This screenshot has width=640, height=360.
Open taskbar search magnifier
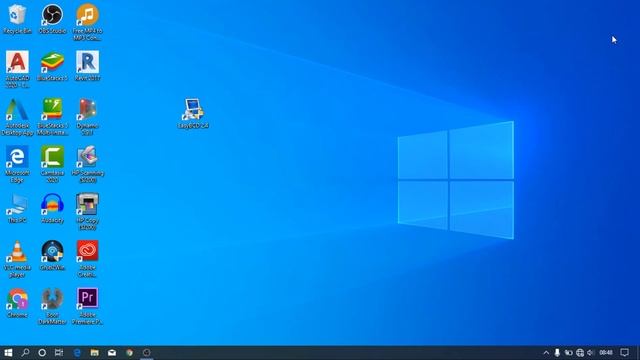[25, 353]
